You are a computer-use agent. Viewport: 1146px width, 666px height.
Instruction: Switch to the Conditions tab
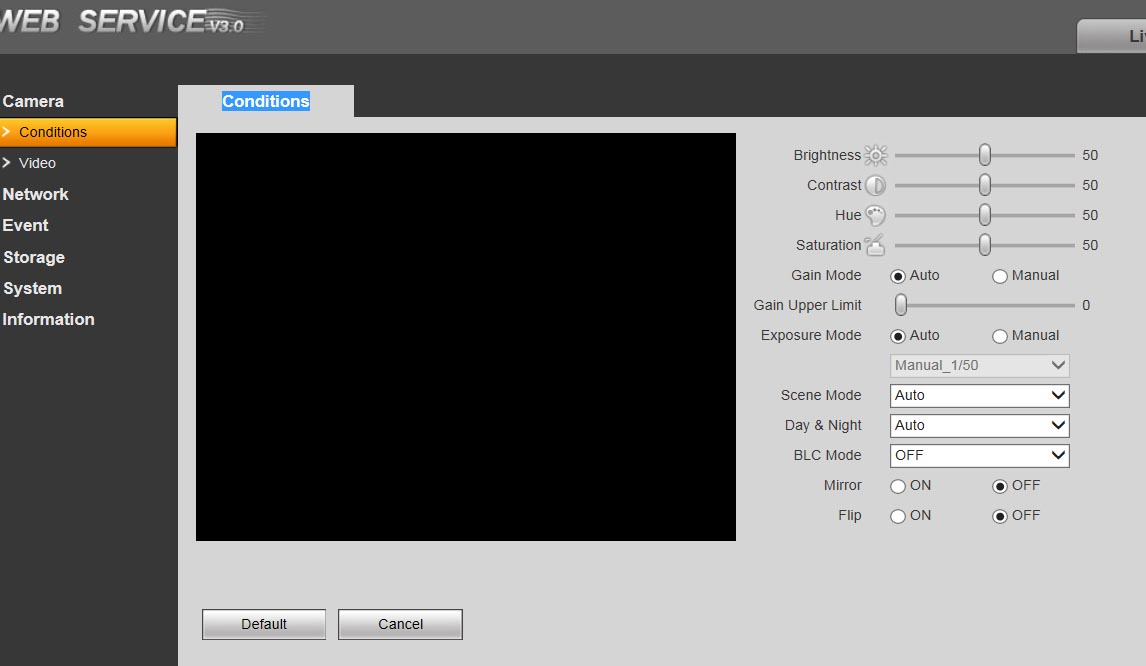point(266,101)
